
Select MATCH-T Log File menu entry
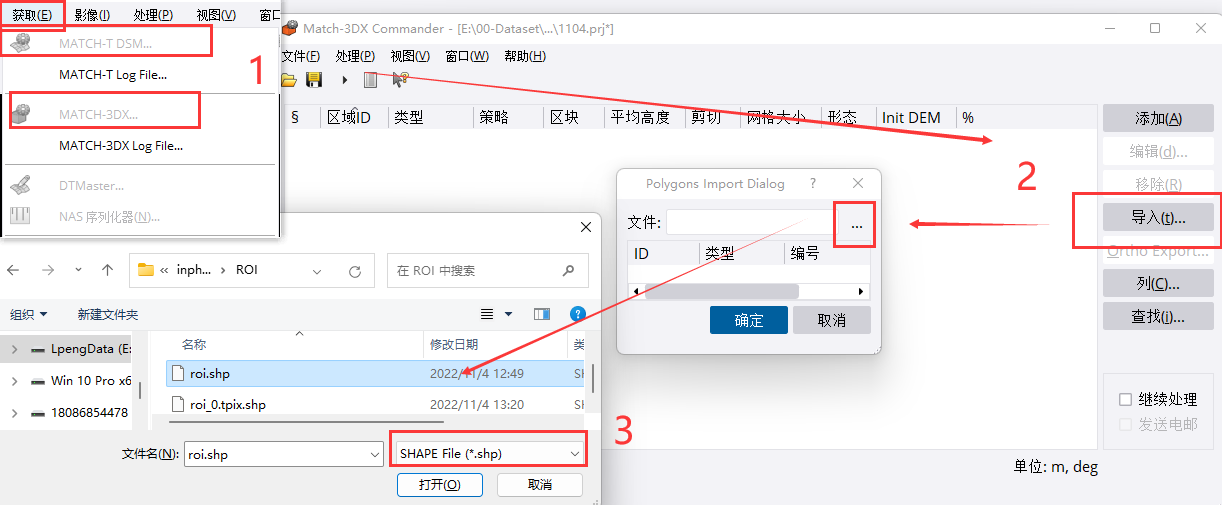pos(113,74)
